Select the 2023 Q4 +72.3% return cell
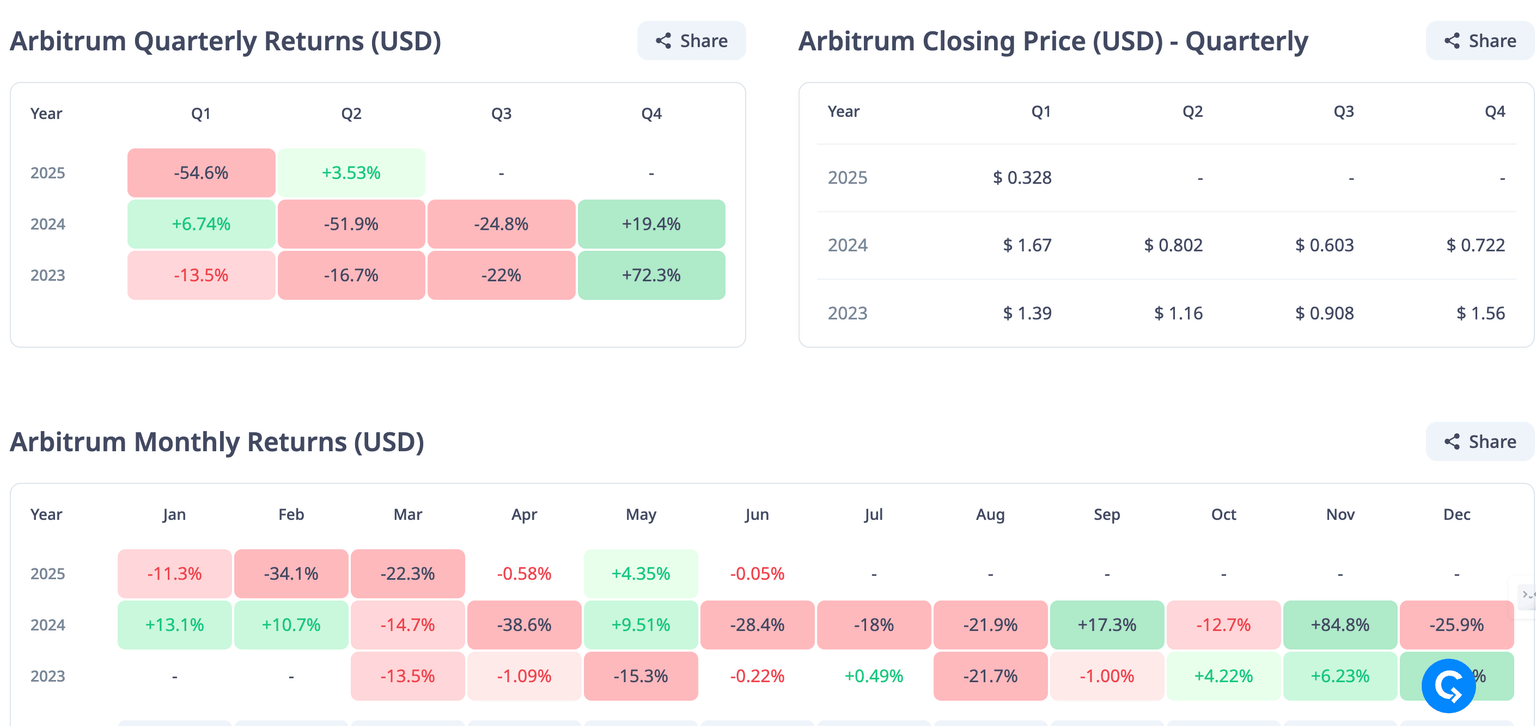Screen dimensions: 1536x726 (651, 275)
